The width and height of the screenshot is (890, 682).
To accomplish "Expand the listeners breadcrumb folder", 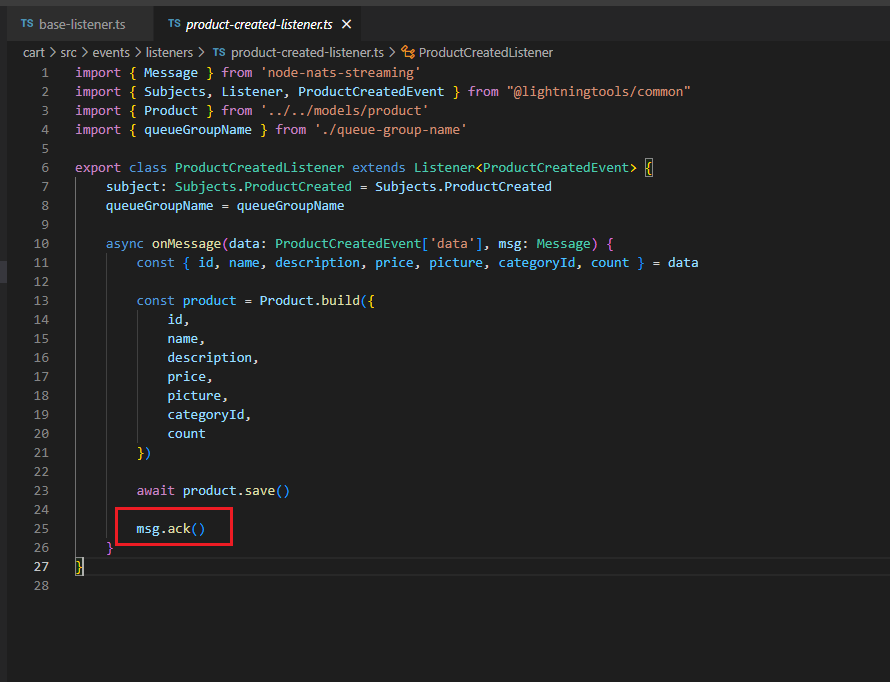I will tap(171, 52).
